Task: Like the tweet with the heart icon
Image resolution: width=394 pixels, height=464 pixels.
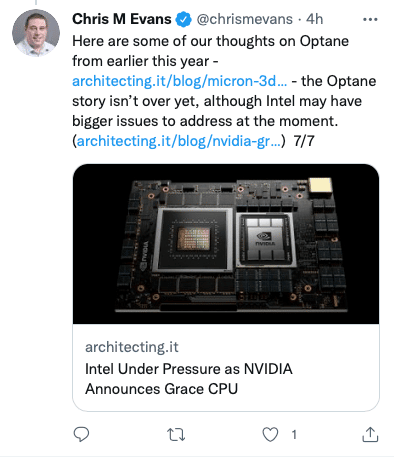Action: coord(270,434)
